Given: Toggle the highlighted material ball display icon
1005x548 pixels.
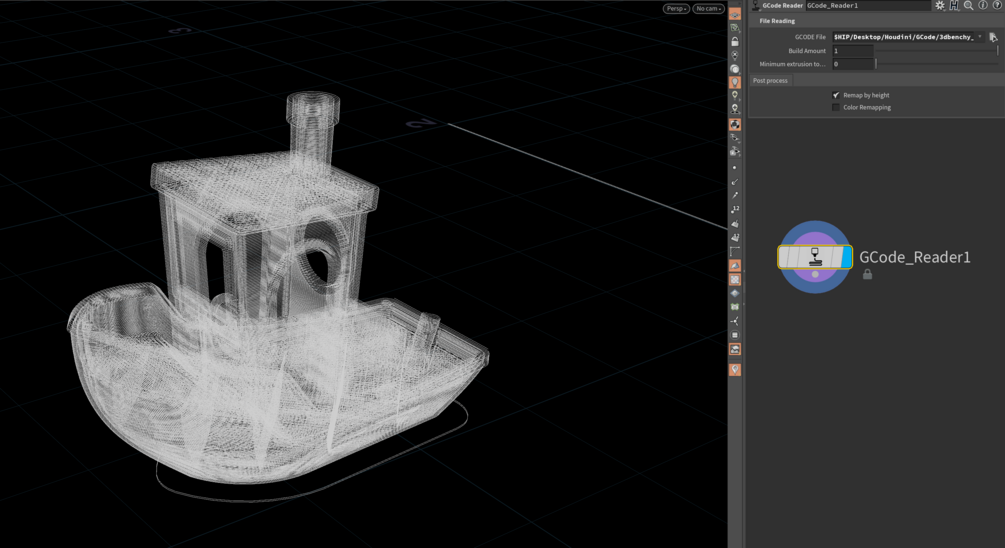Looking at the screenshot, I should 735,124.
